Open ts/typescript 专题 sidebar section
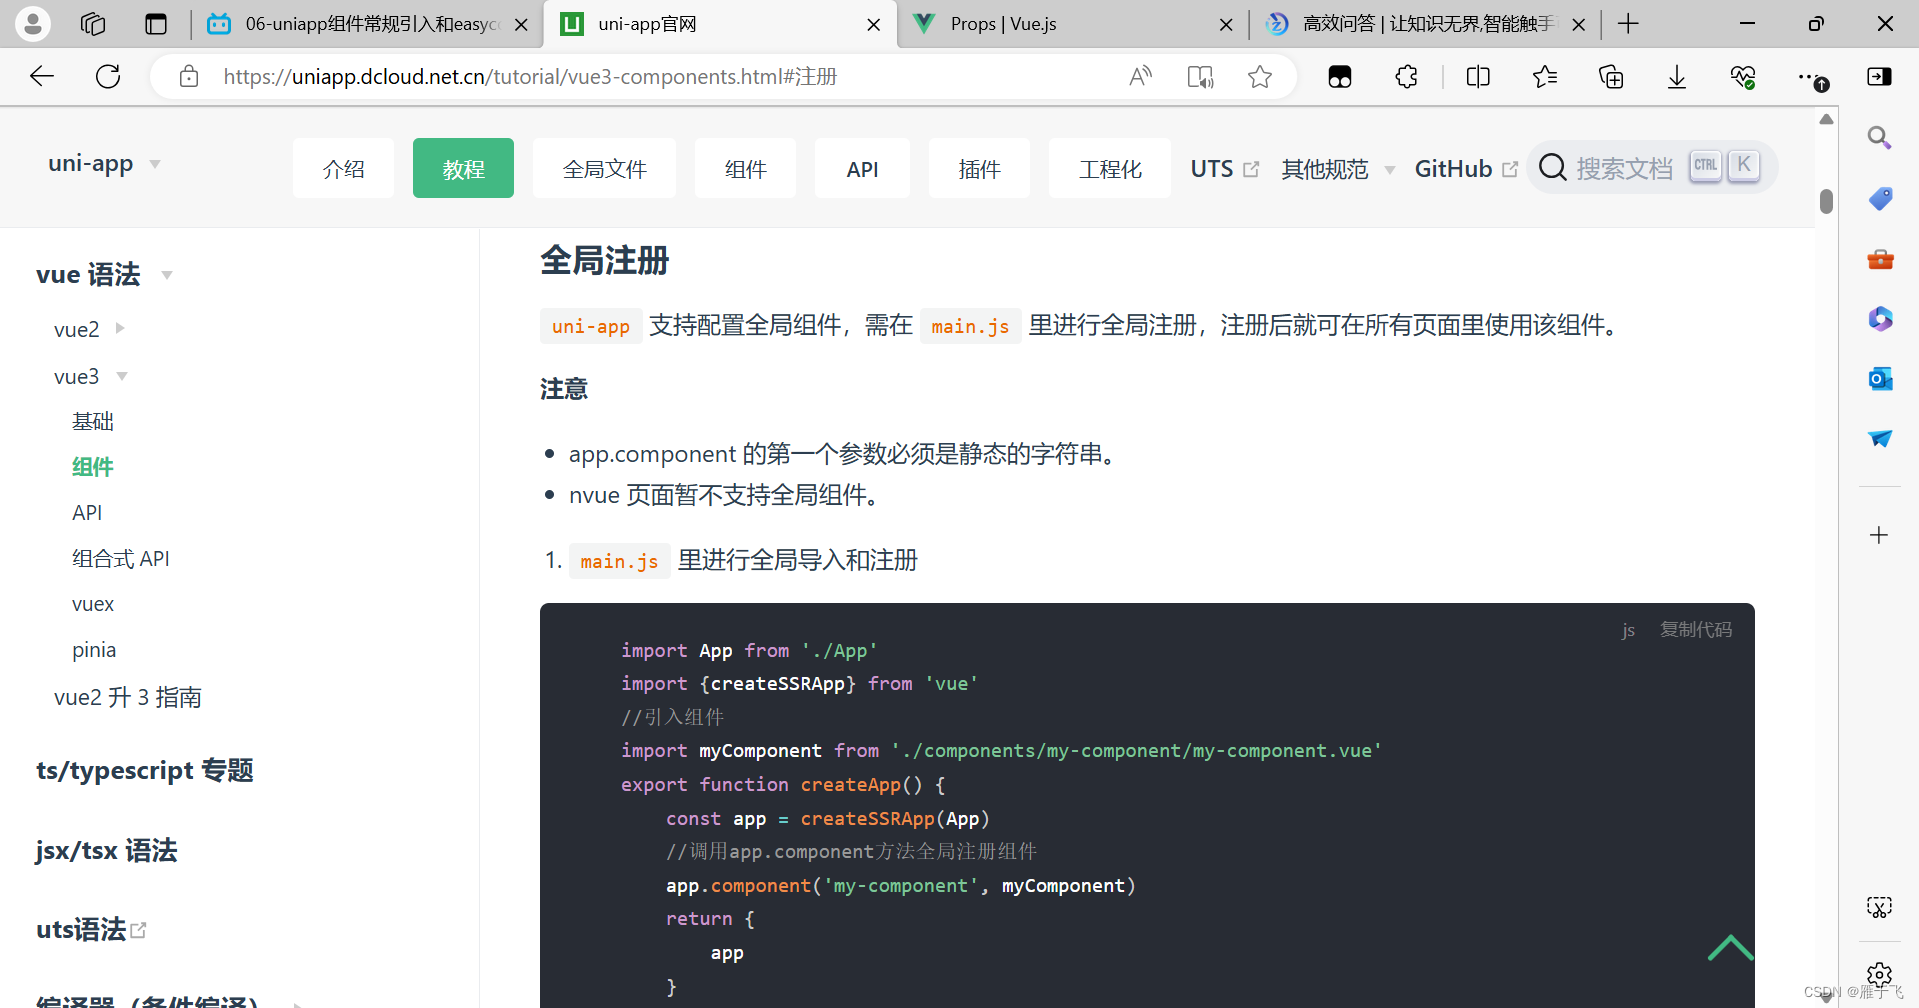The height and width of the screenshot is (1008, 1919). tap(145, 770)
